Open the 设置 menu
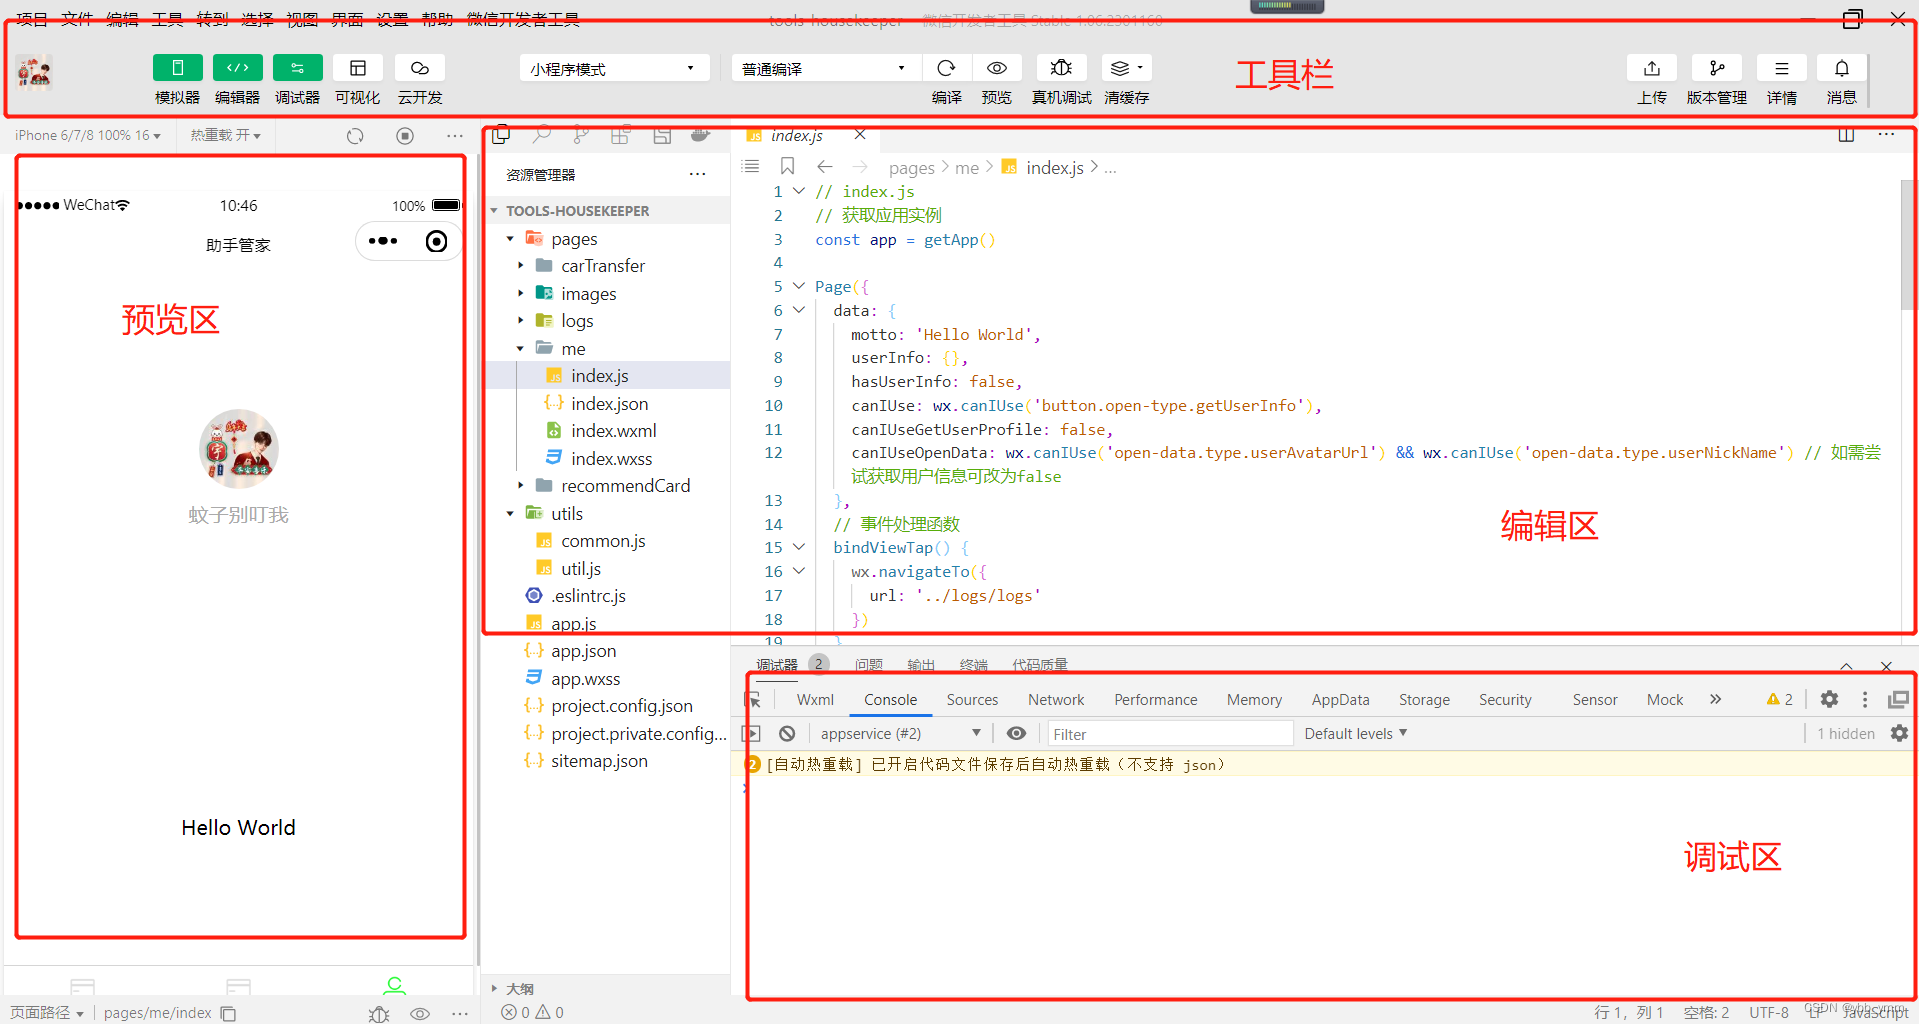 click(x=392, y=19)
